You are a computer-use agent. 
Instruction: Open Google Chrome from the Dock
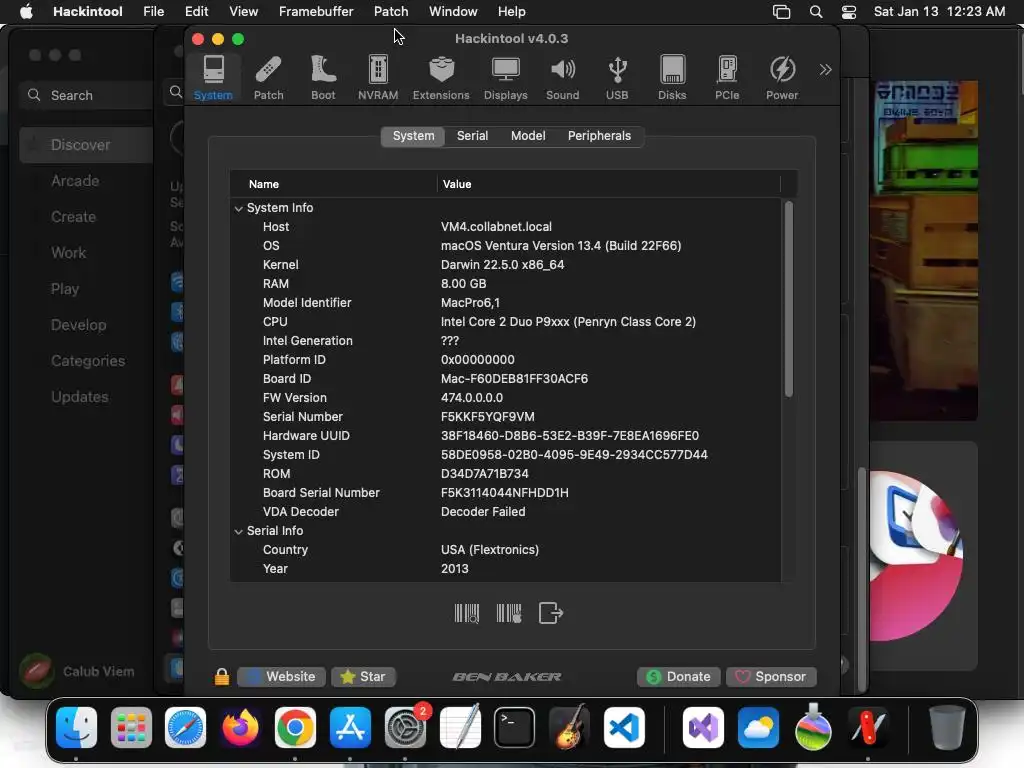point(295,728)
